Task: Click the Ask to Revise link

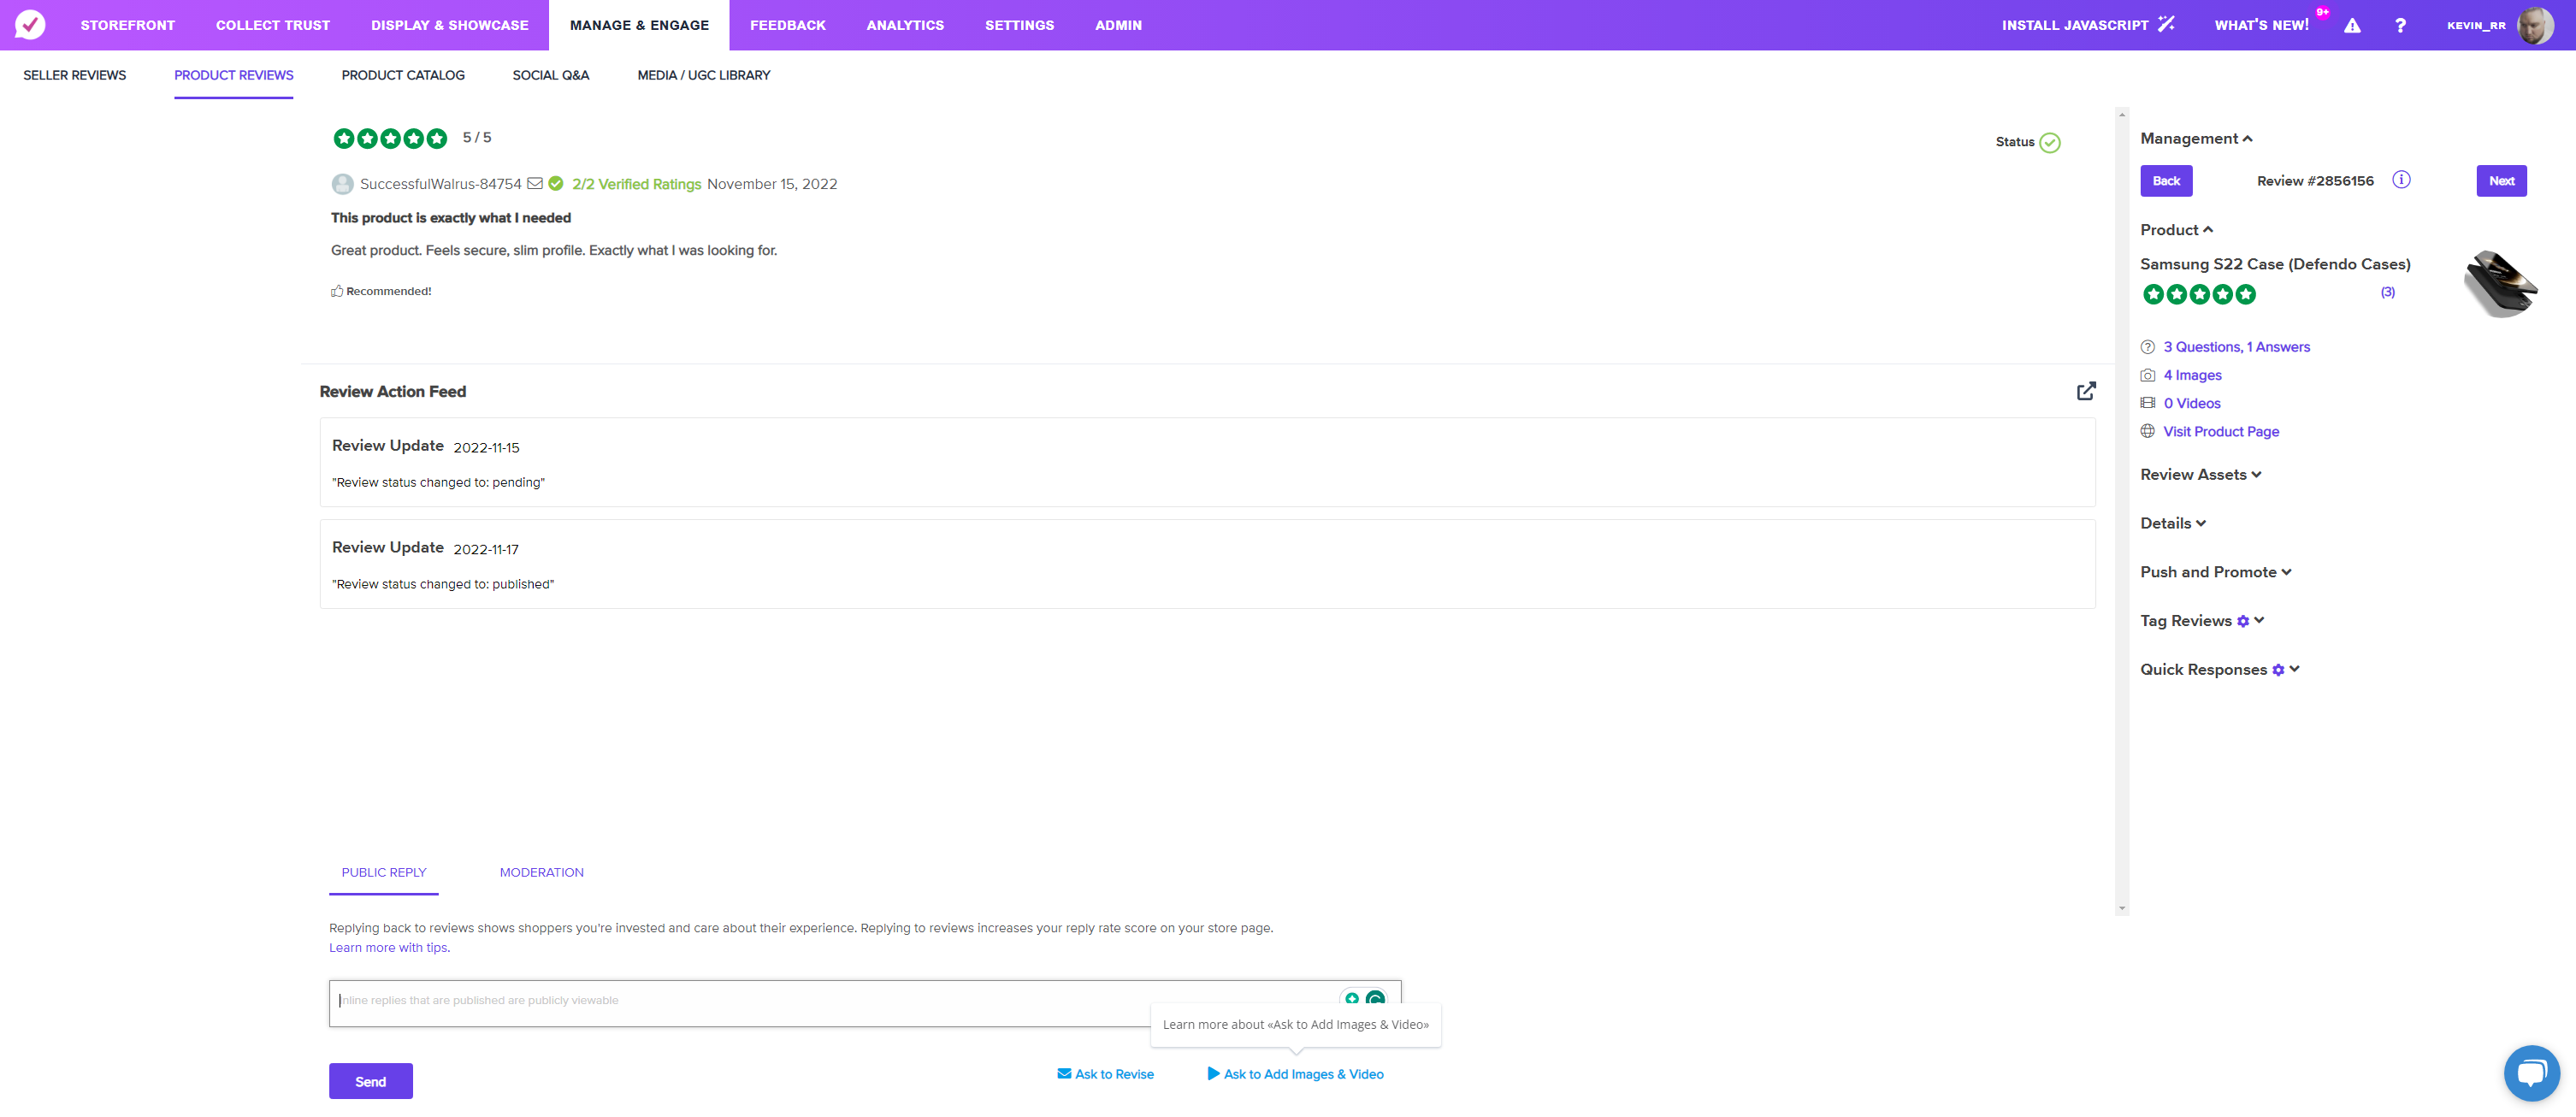Action: (1105, 1074)
